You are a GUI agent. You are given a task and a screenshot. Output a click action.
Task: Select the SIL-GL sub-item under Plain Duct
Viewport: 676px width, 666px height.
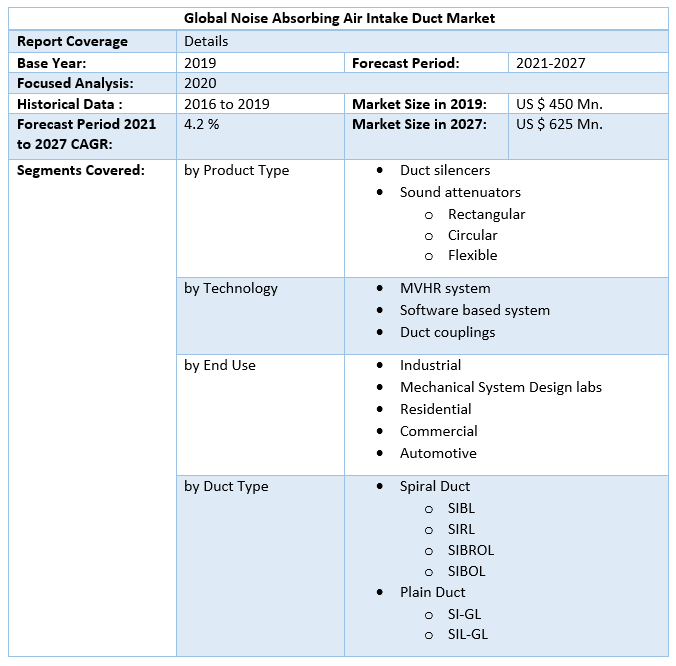click(x=468, y=634)
